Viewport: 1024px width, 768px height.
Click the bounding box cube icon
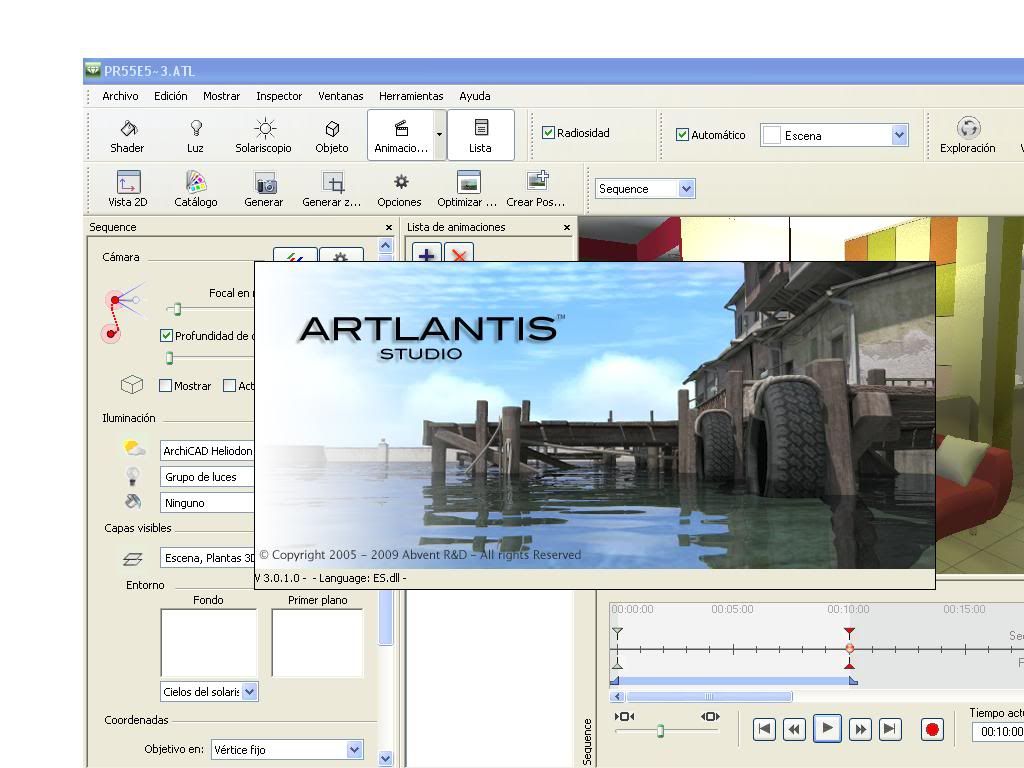pos(132,385)
